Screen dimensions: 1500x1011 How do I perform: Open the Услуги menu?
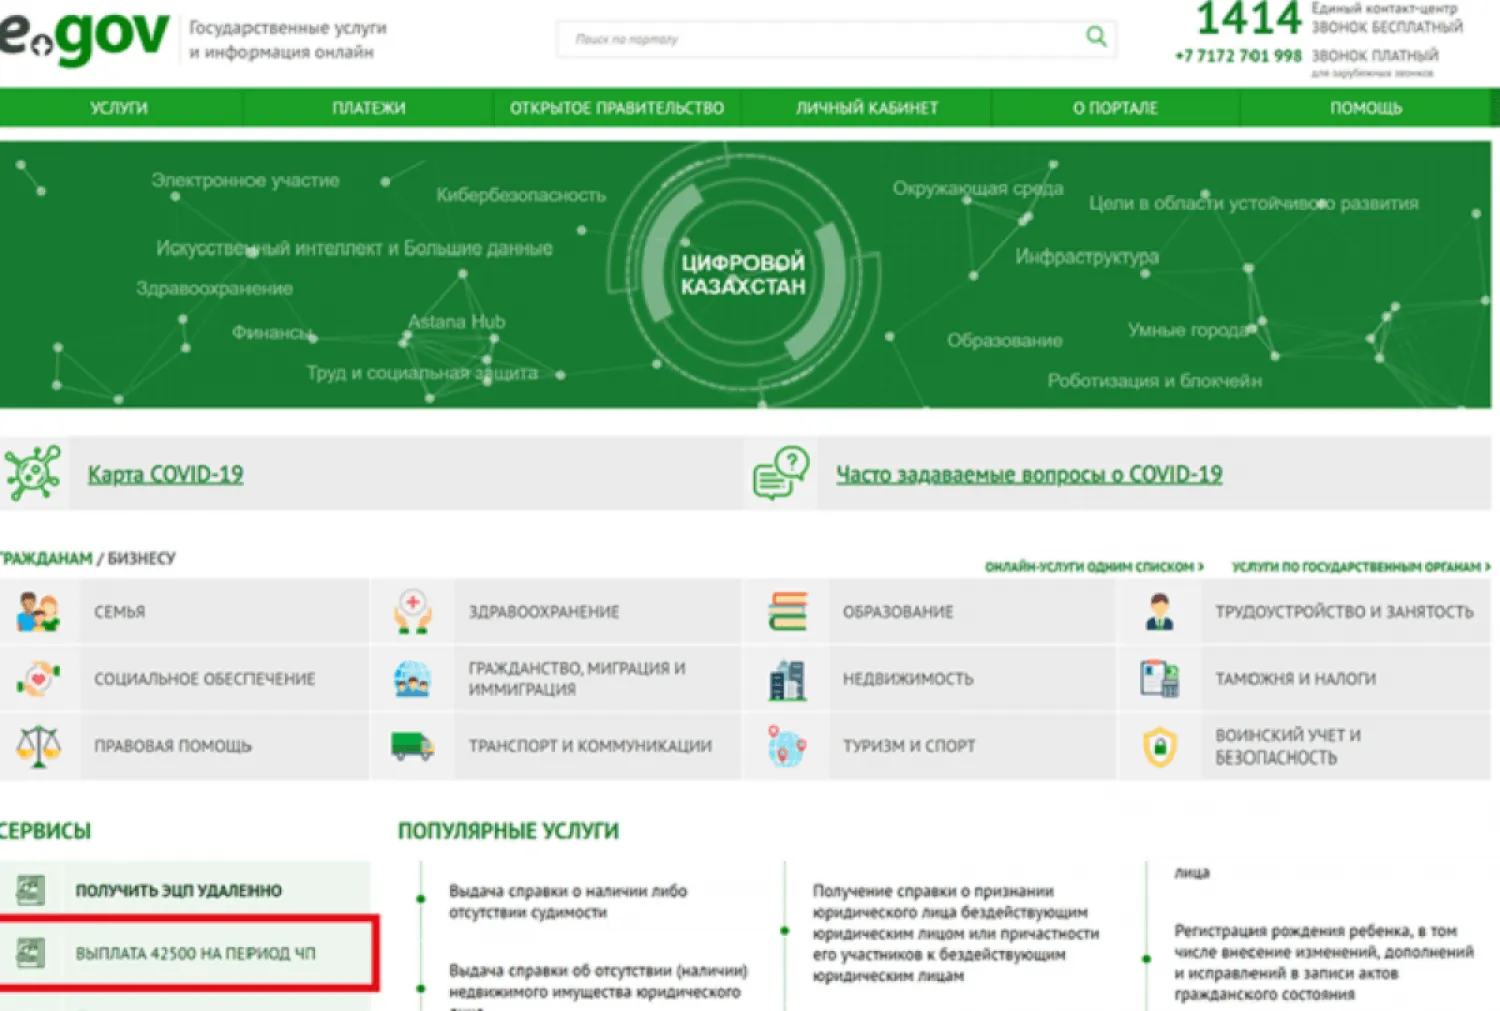[119, 108]
